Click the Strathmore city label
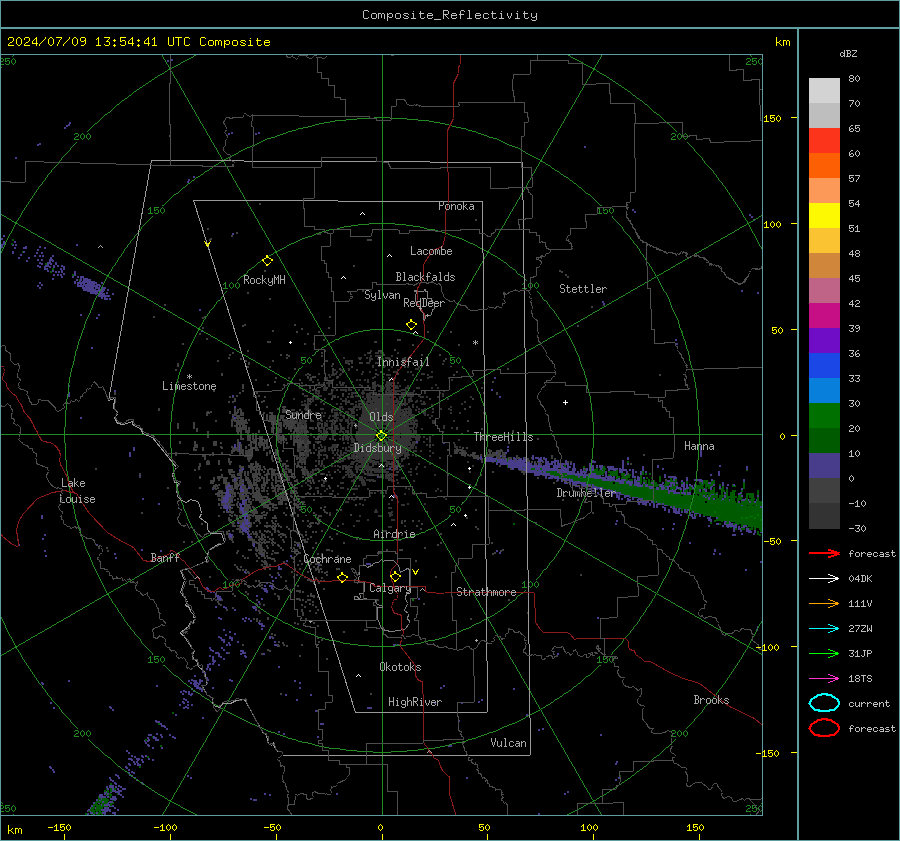Image resolution: width=900 pixels, height=841 pixels. click(x=486, y=592)
